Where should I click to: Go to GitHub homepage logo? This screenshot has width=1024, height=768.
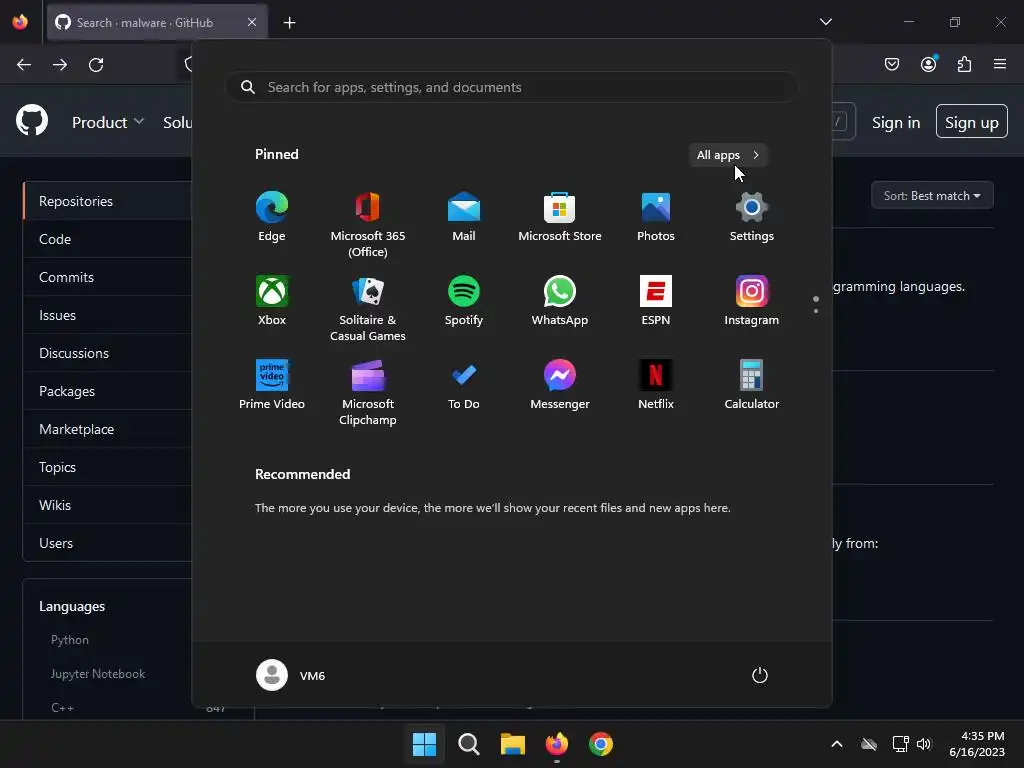pyautogui.click(x=32, y=120)
